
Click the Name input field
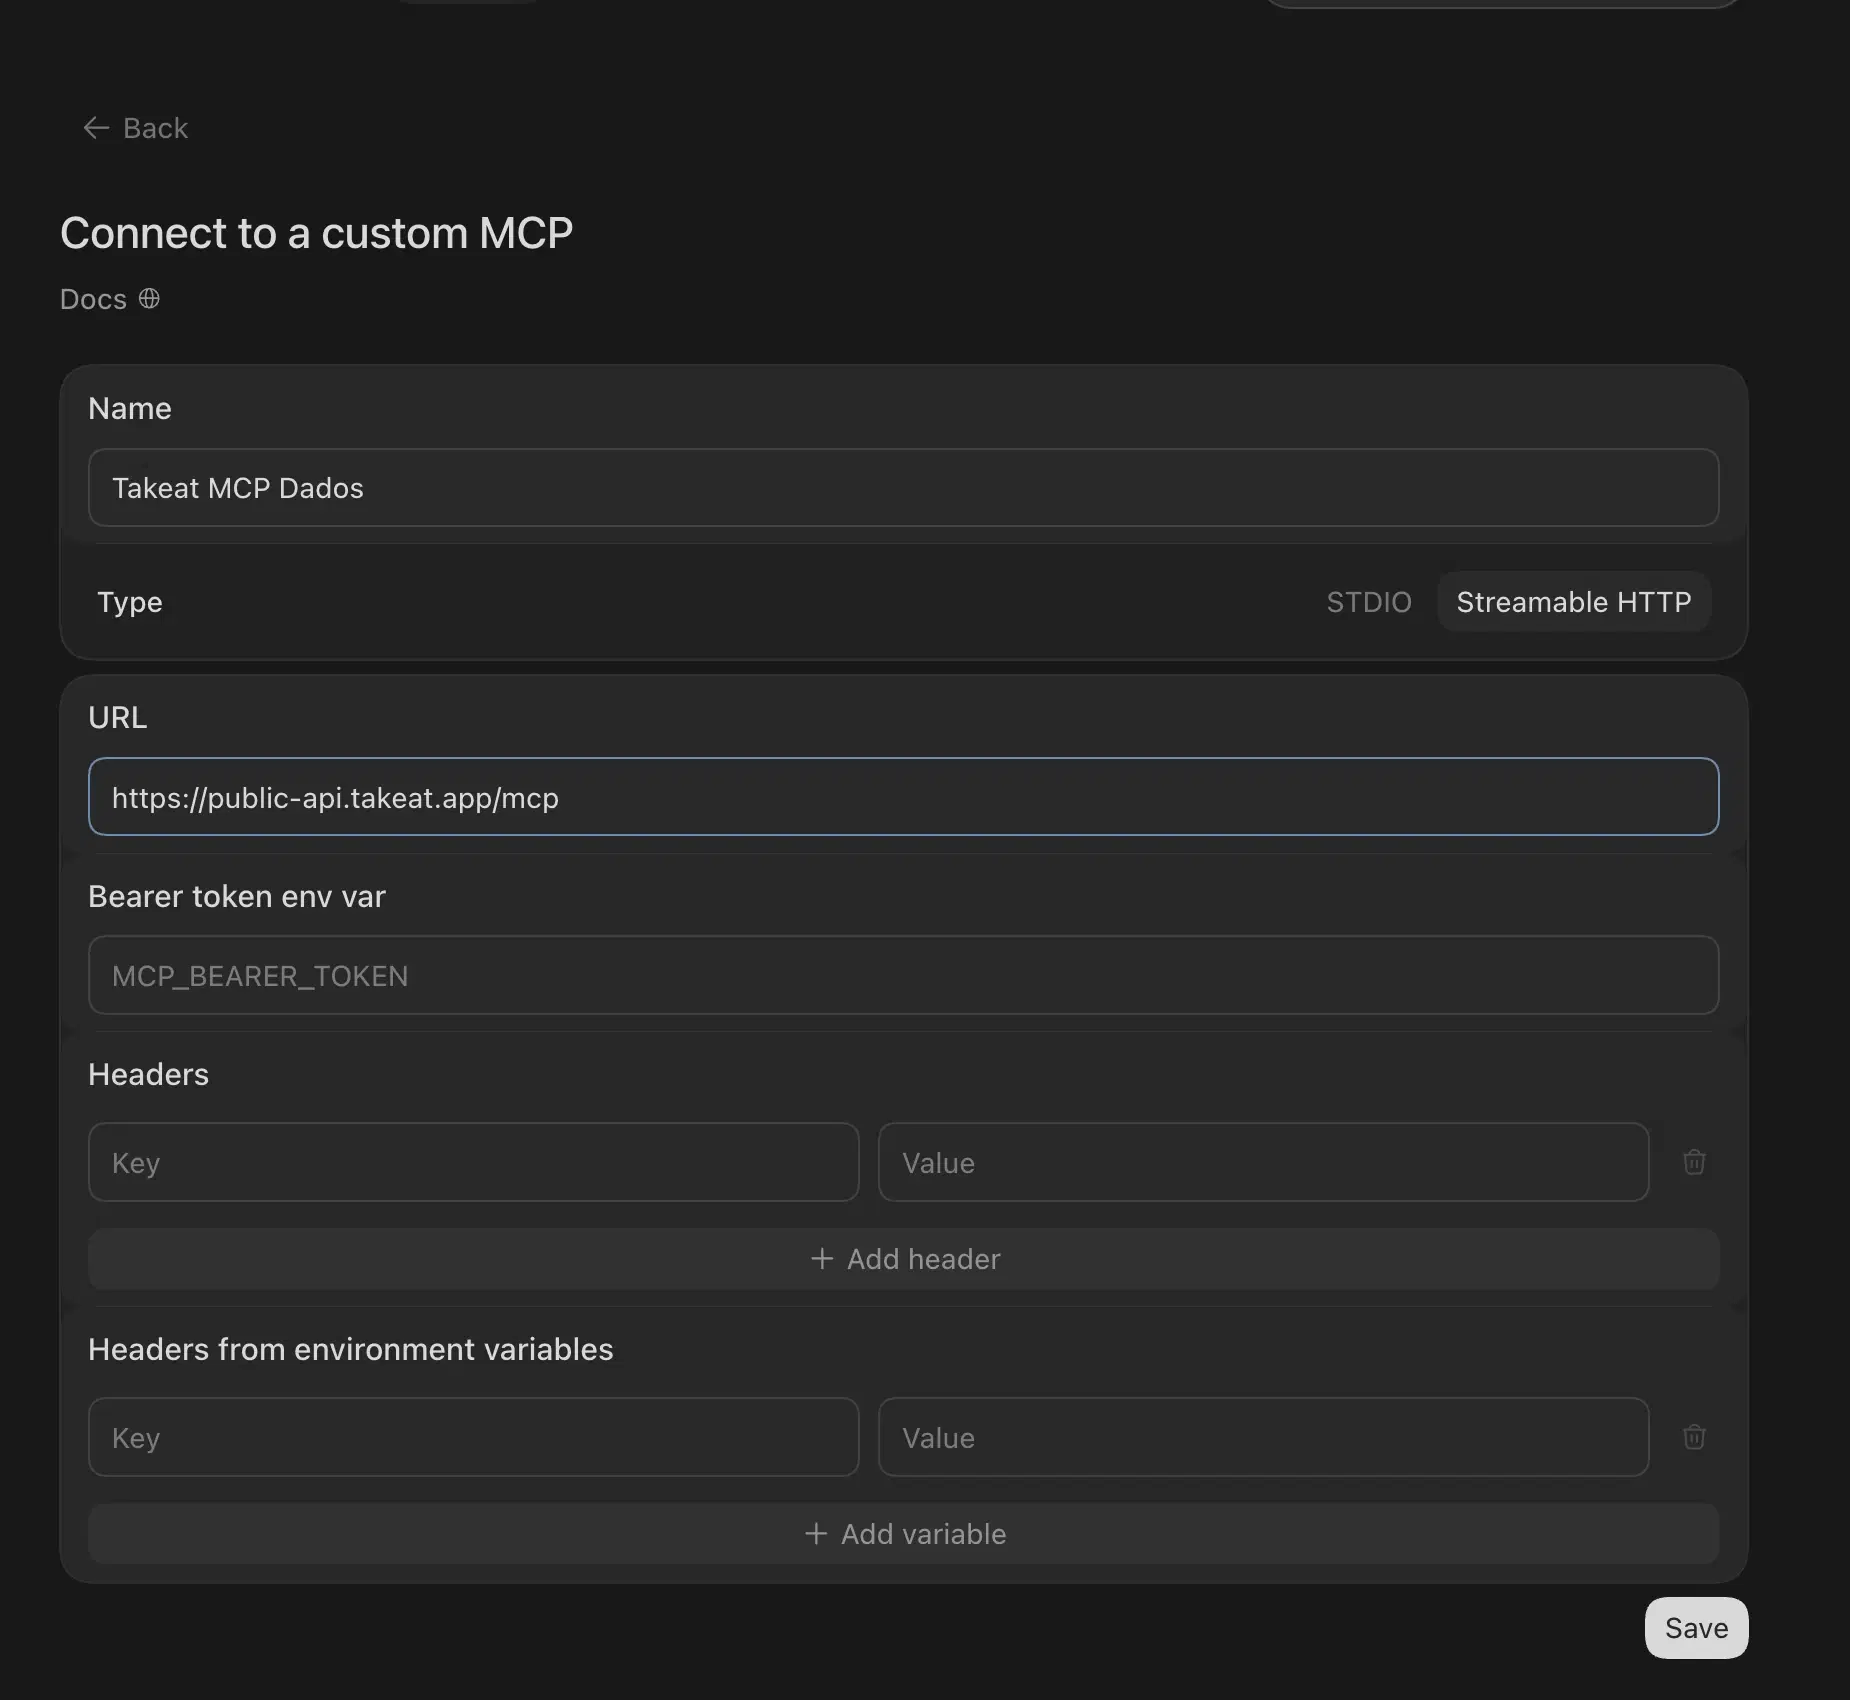(x=903, y=487)
